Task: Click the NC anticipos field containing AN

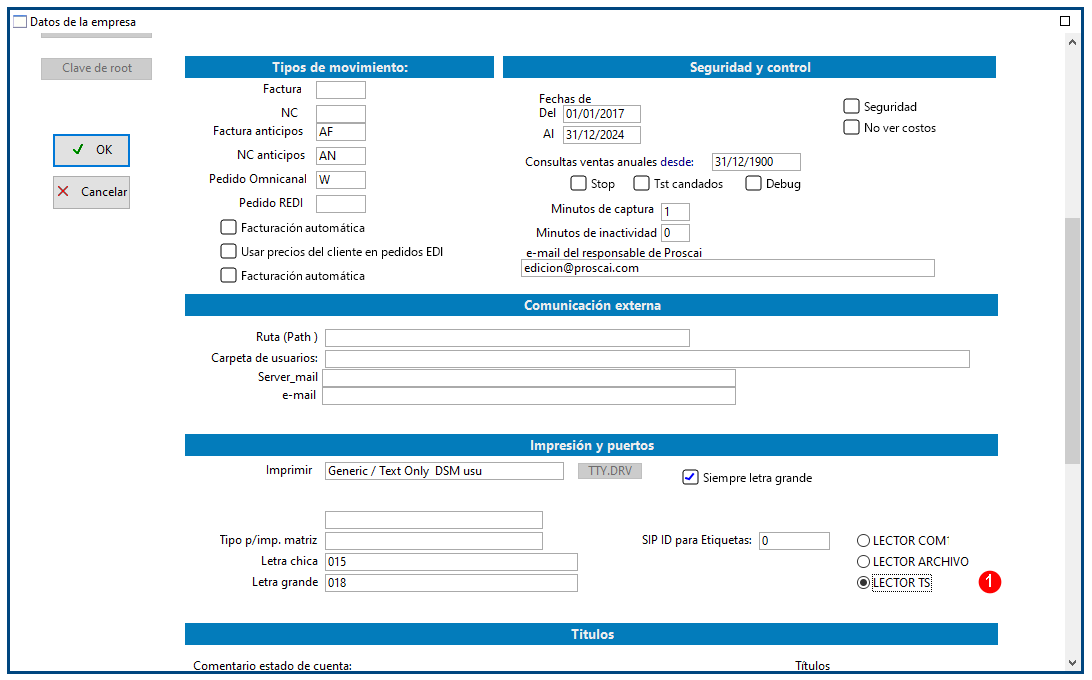Action: point(341,155)
